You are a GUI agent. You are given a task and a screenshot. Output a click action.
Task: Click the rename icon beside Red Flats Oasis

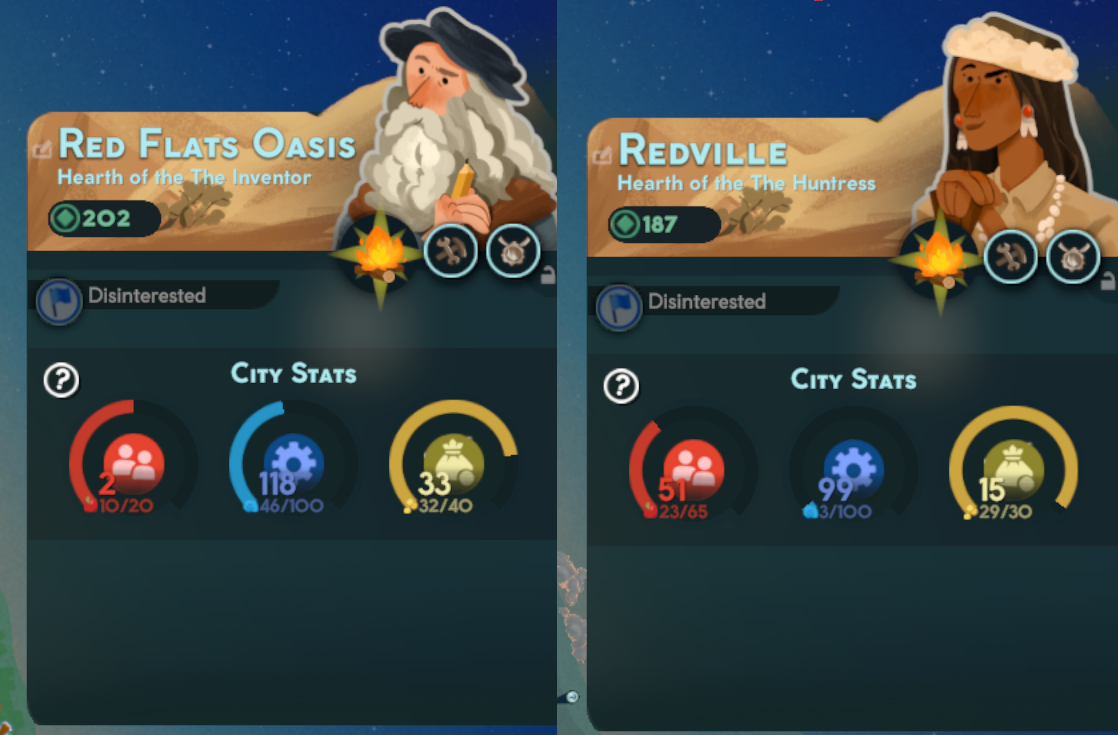click(x=42, y=150)
